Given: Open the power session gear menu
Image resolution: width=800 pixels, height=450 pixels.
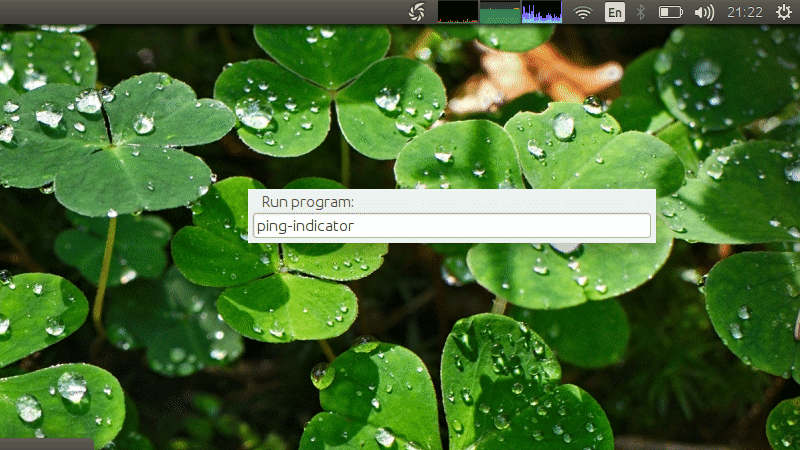Looking at the screenshot, I should click(x=784, y=12).
